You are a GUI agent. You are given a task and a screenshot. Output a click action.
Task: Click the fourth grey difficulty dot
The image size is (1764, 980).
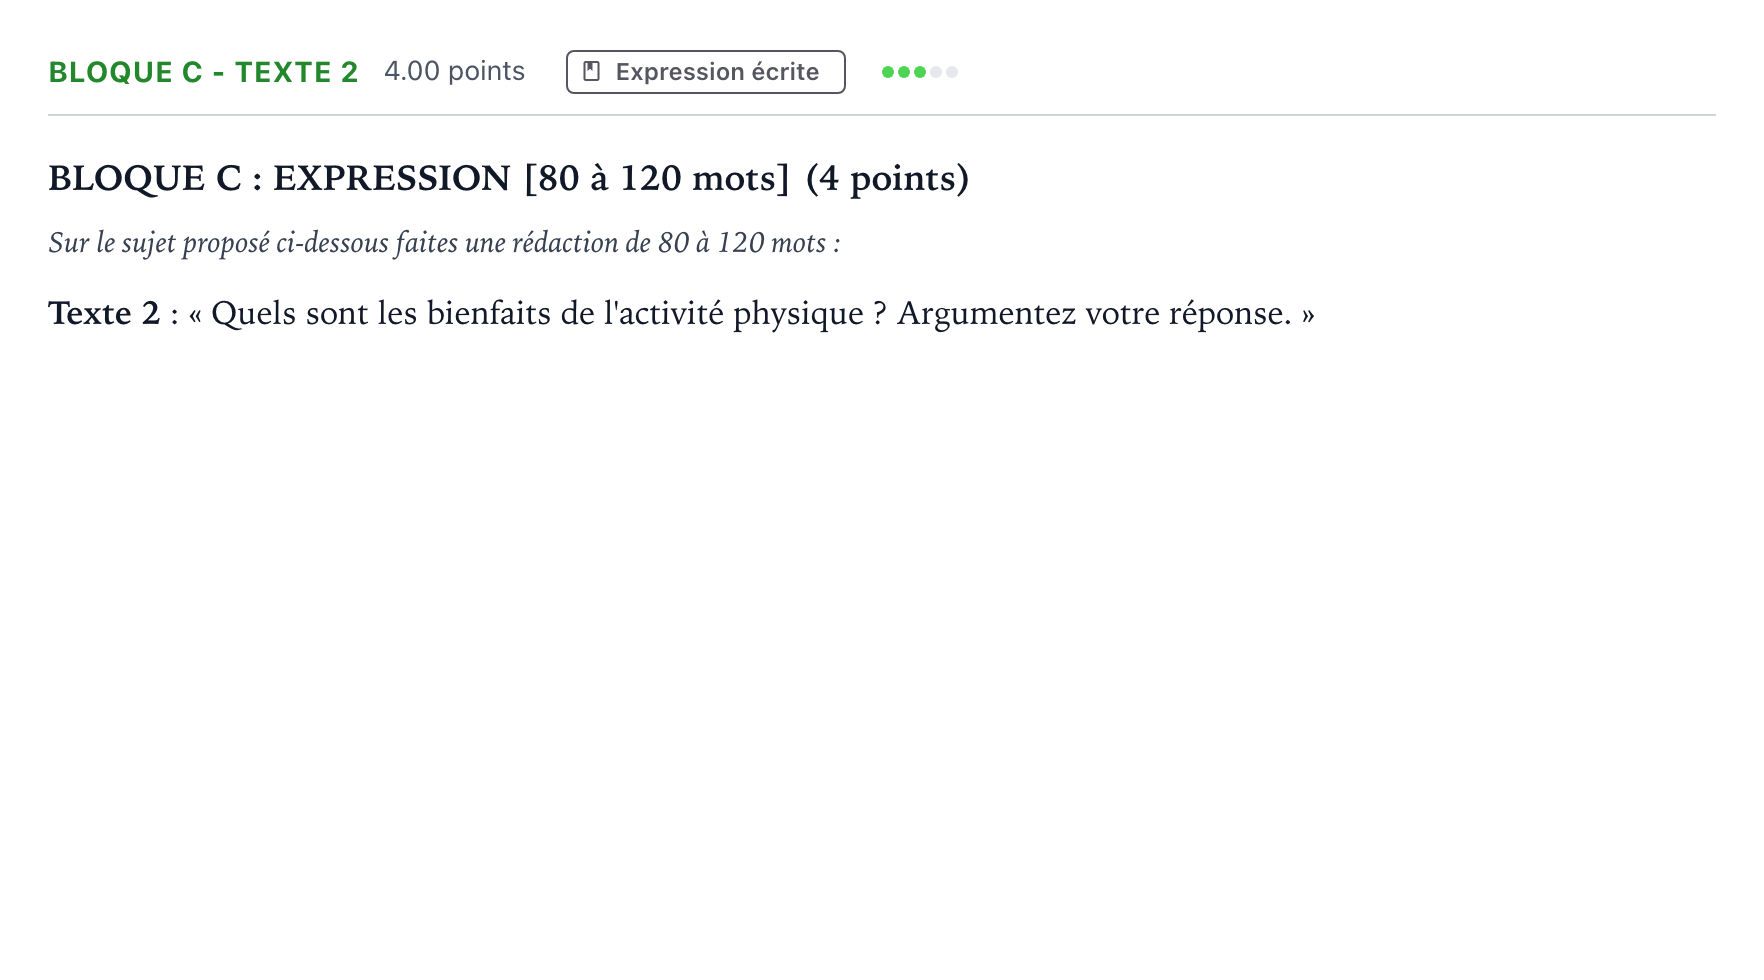point(936,72)
